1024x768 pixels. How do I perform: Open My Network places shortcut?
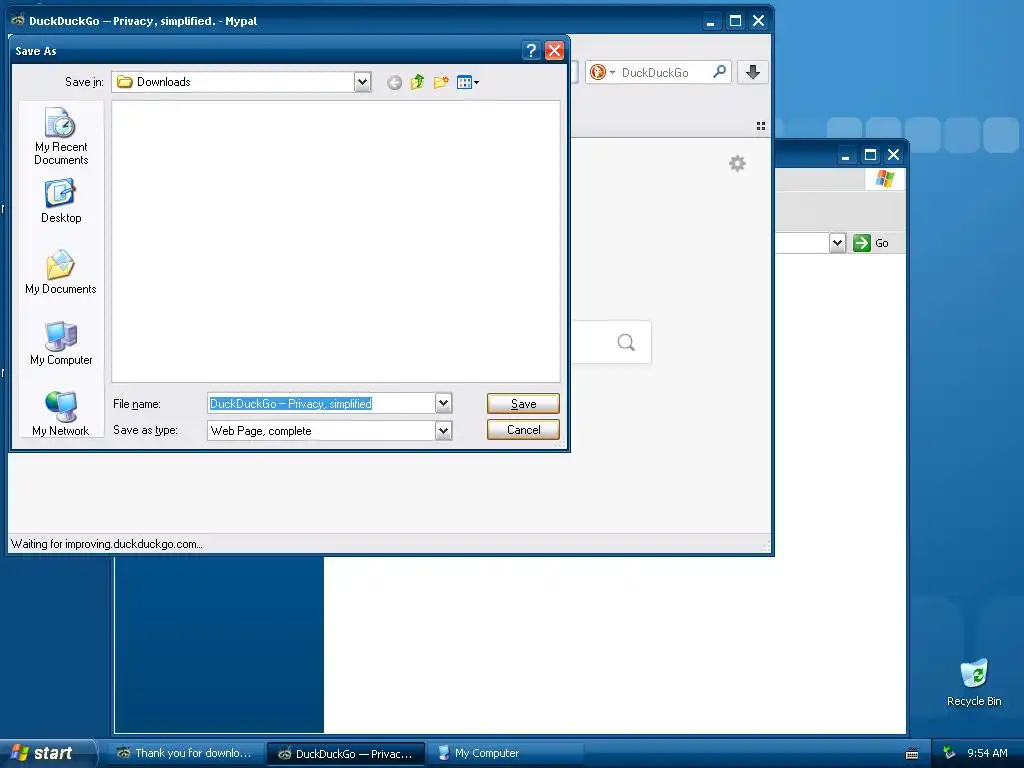tap(61, 413)
